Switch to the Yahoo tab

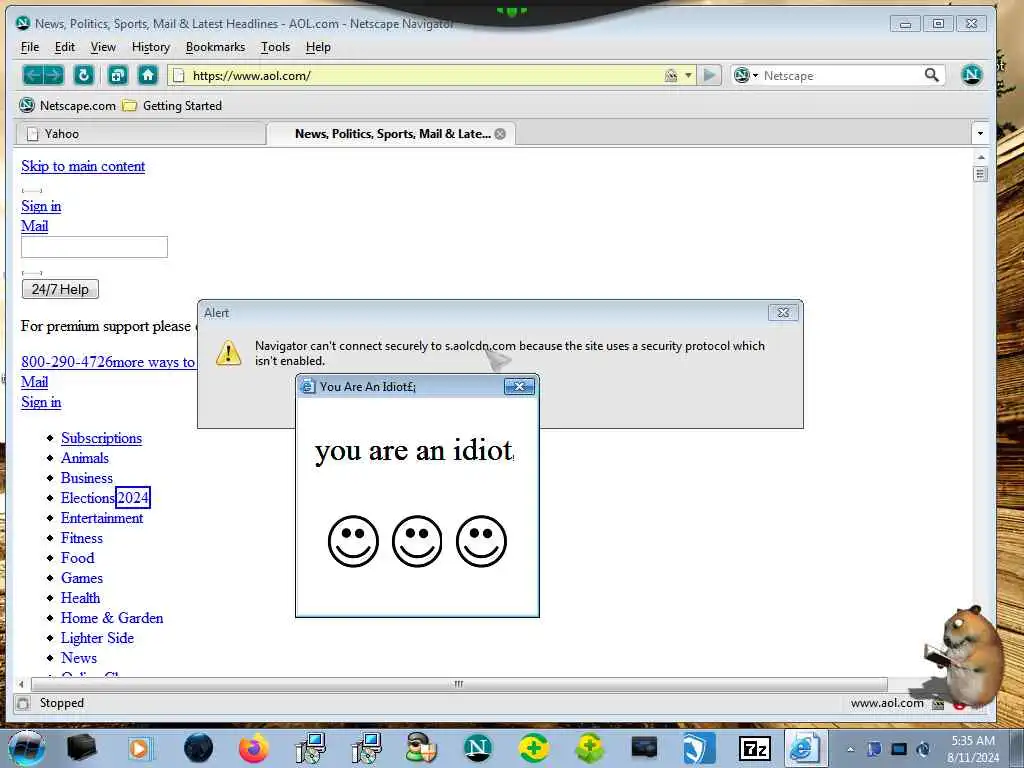pos(140,134)
